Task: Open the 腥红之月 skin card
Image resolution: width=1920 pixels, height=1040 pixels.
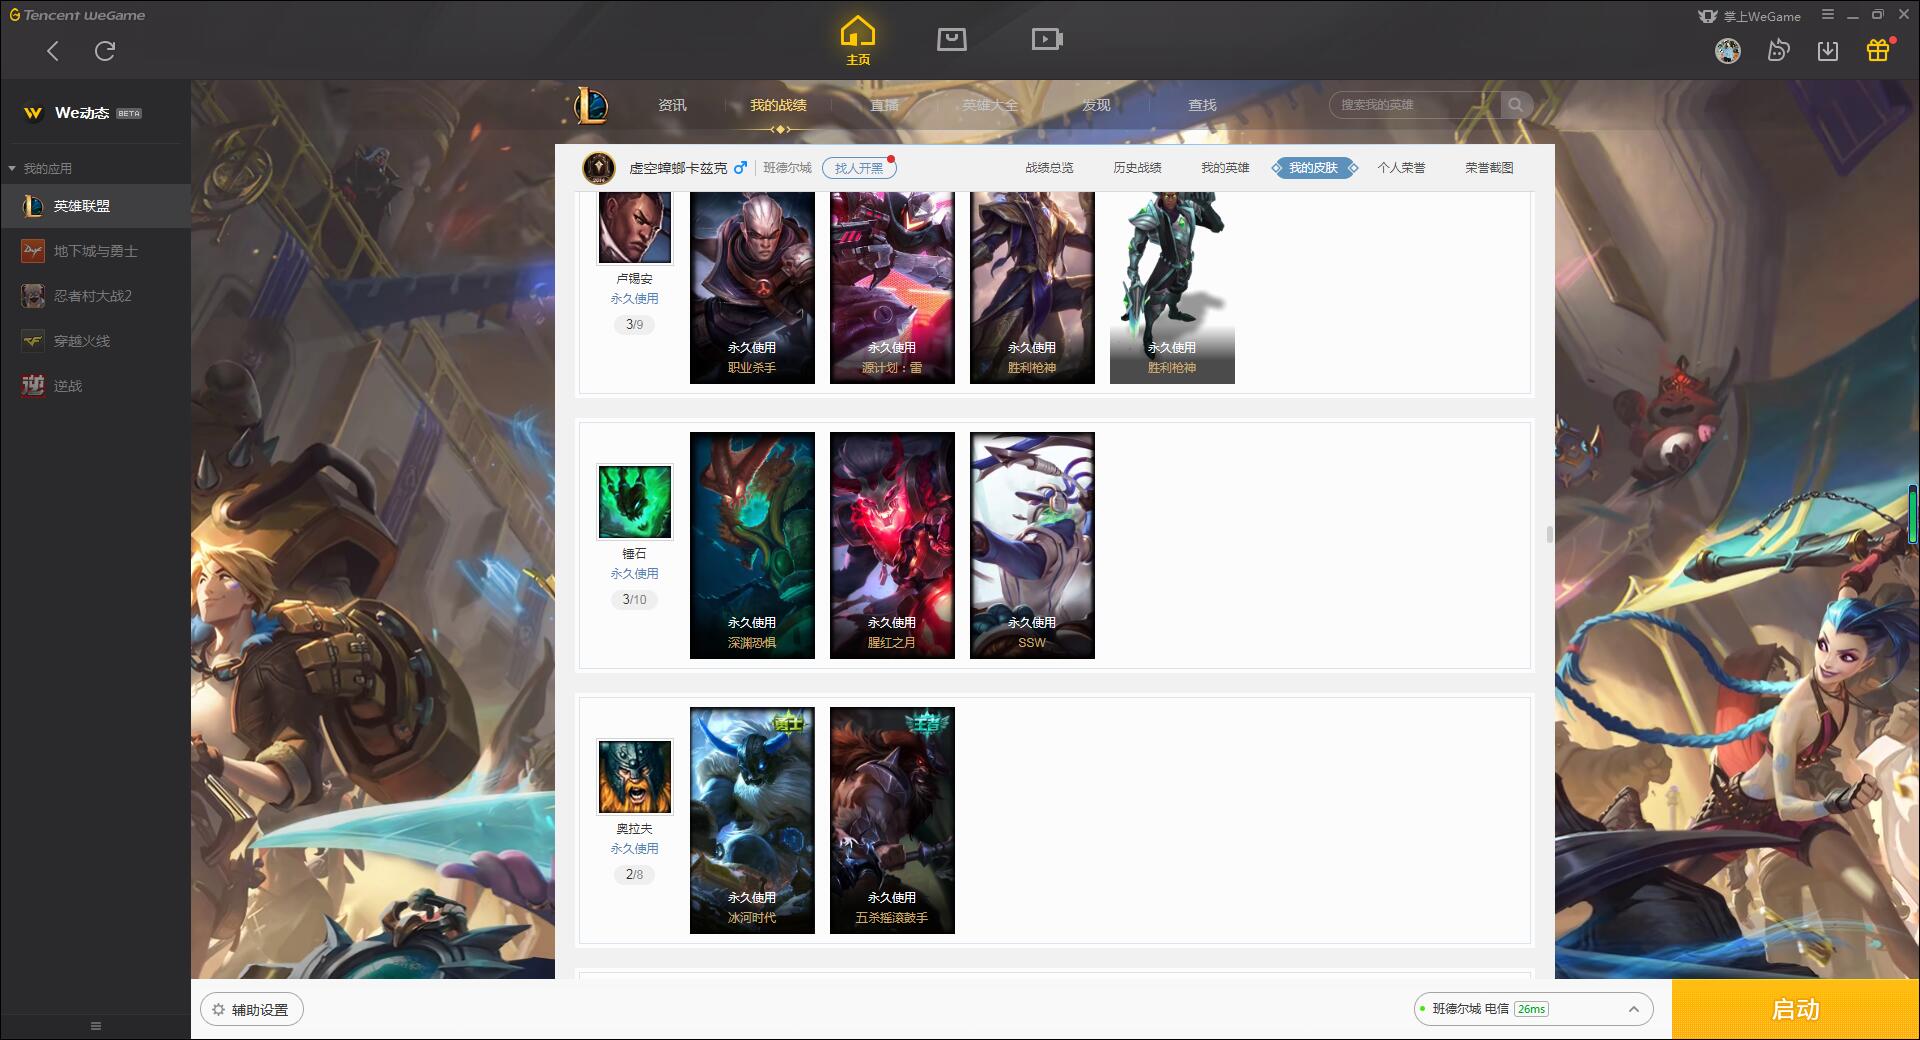Action: tap(892, 545)
